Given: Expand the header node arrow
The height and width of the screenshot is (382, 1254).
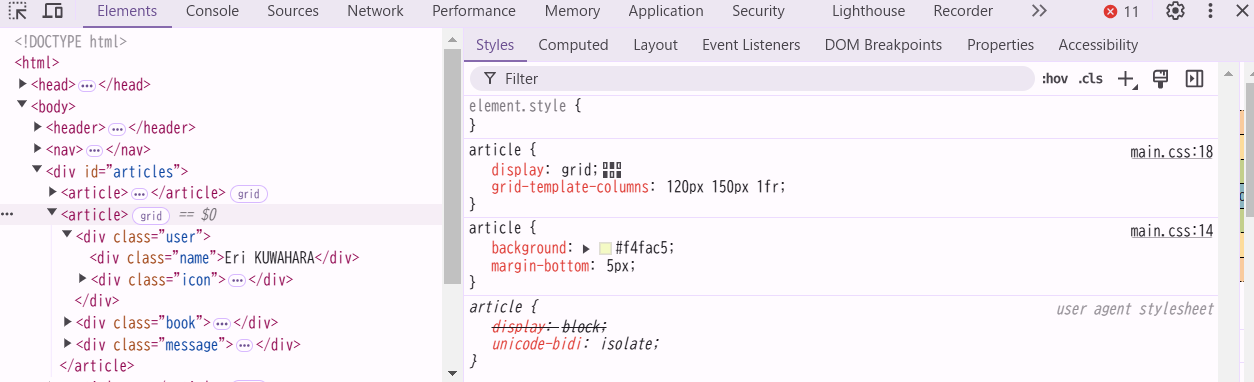Looking at the screenshot, I should 38,127.
